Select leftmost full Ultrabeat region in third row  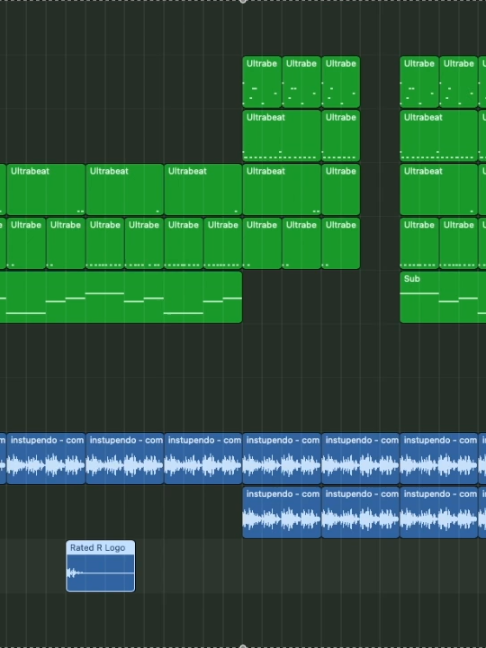point(46,189)
